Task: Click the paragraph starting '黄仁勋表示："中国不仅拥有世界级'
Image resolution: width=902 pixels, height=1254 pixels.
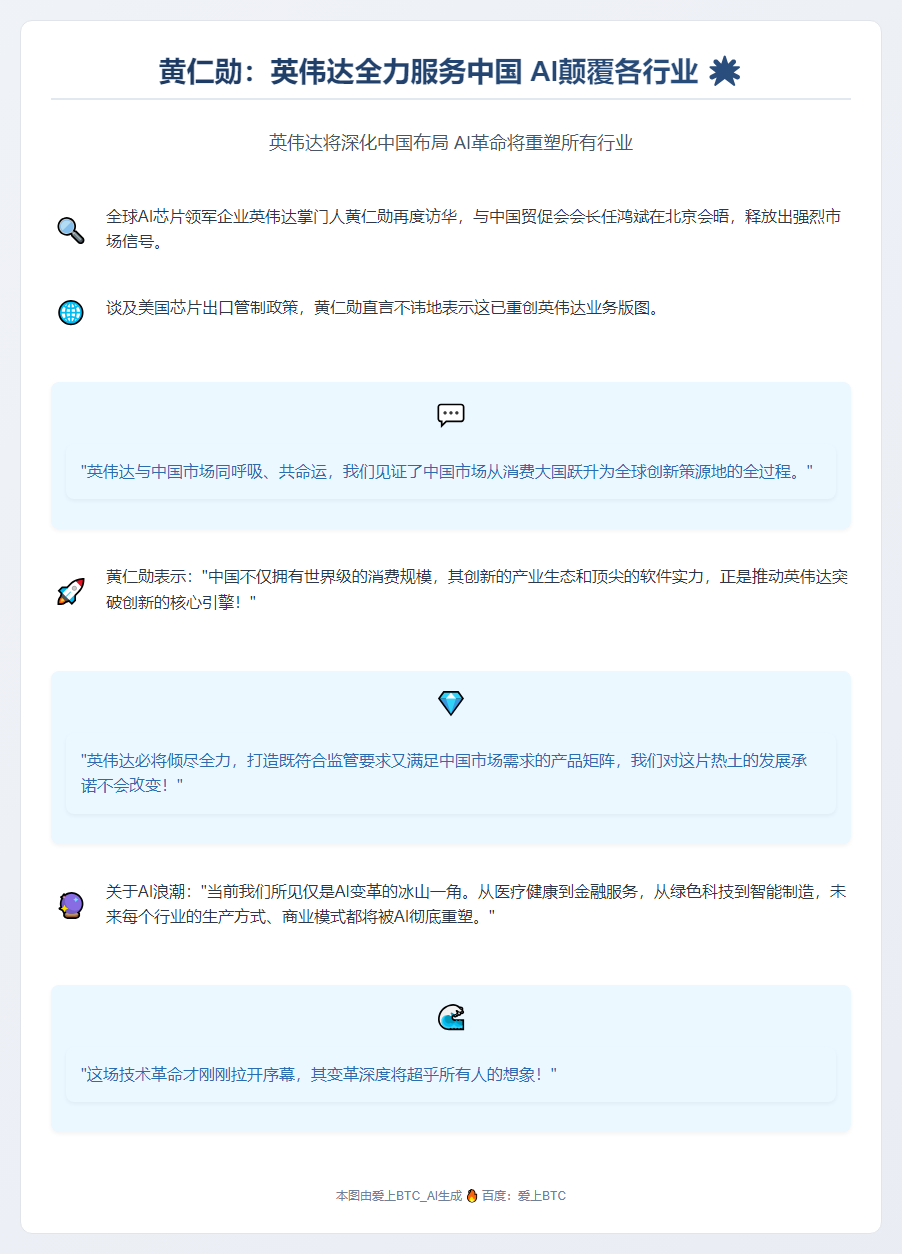Action: pos(477,590)
